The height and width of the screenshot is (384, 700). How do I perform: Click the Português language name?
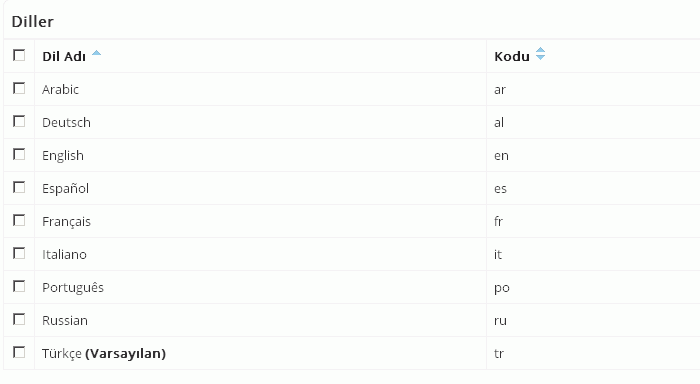(73, 288)
